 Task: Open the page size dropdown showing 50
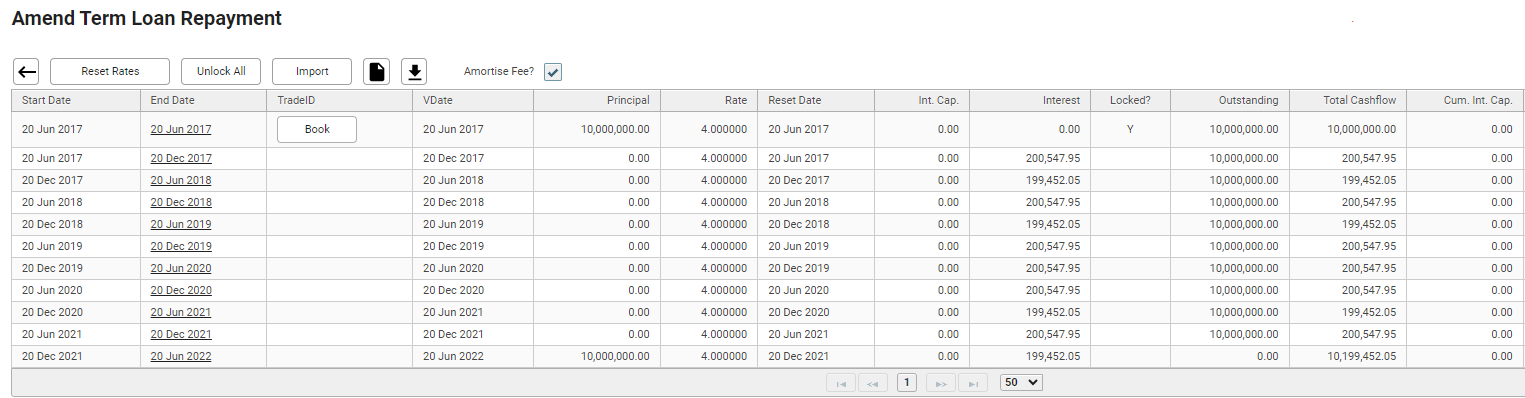point(1021,382)
